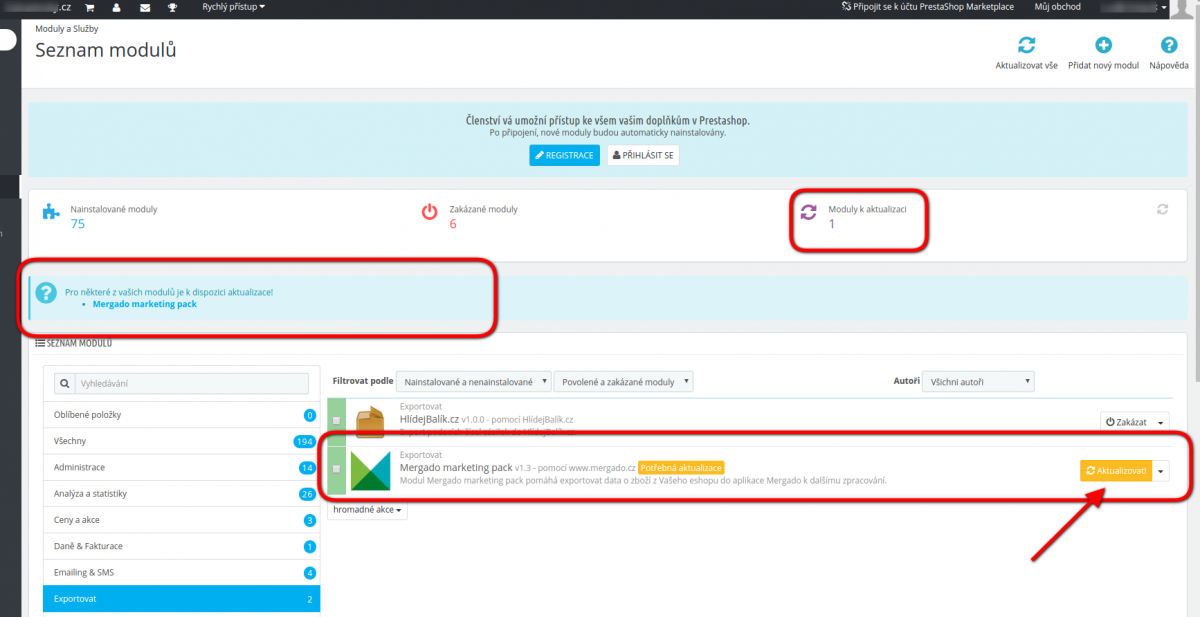Click the Aktualizovat vše refresh icon
The image size is (1200, 617).
[x=1026, y=45]
